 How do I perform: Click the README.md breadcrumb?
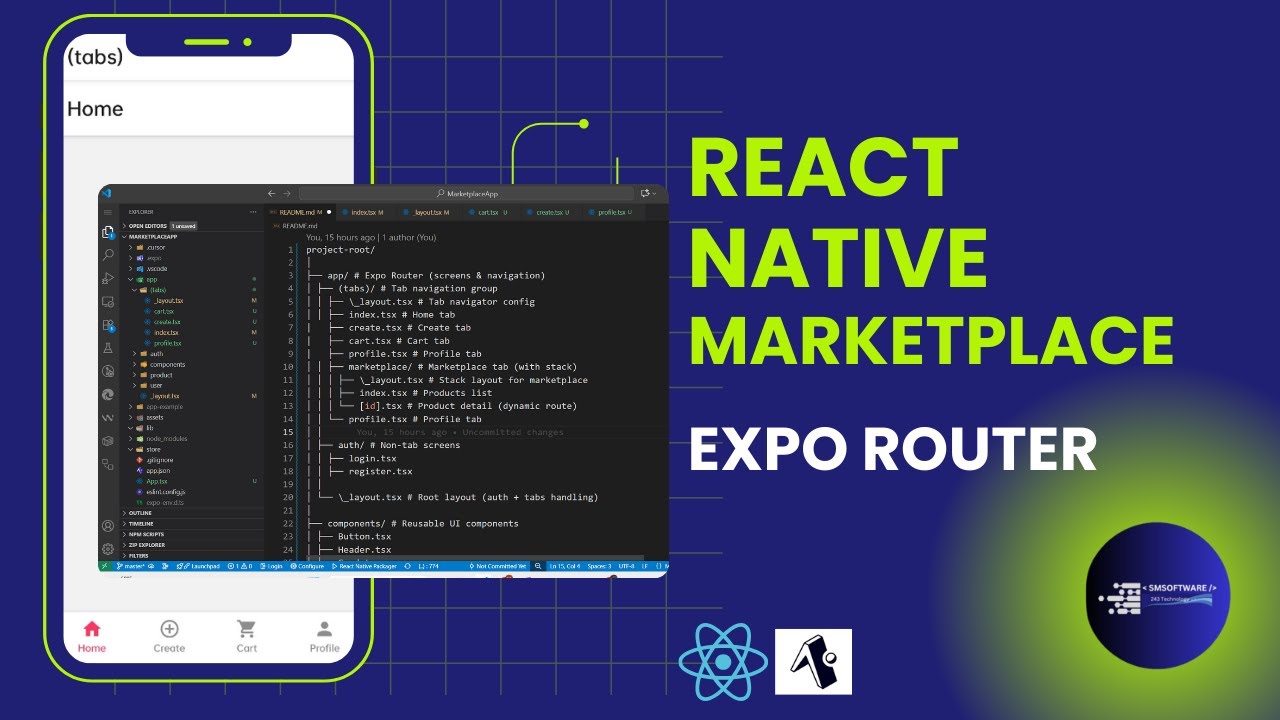pyautogui.click(x=294, y=226)
